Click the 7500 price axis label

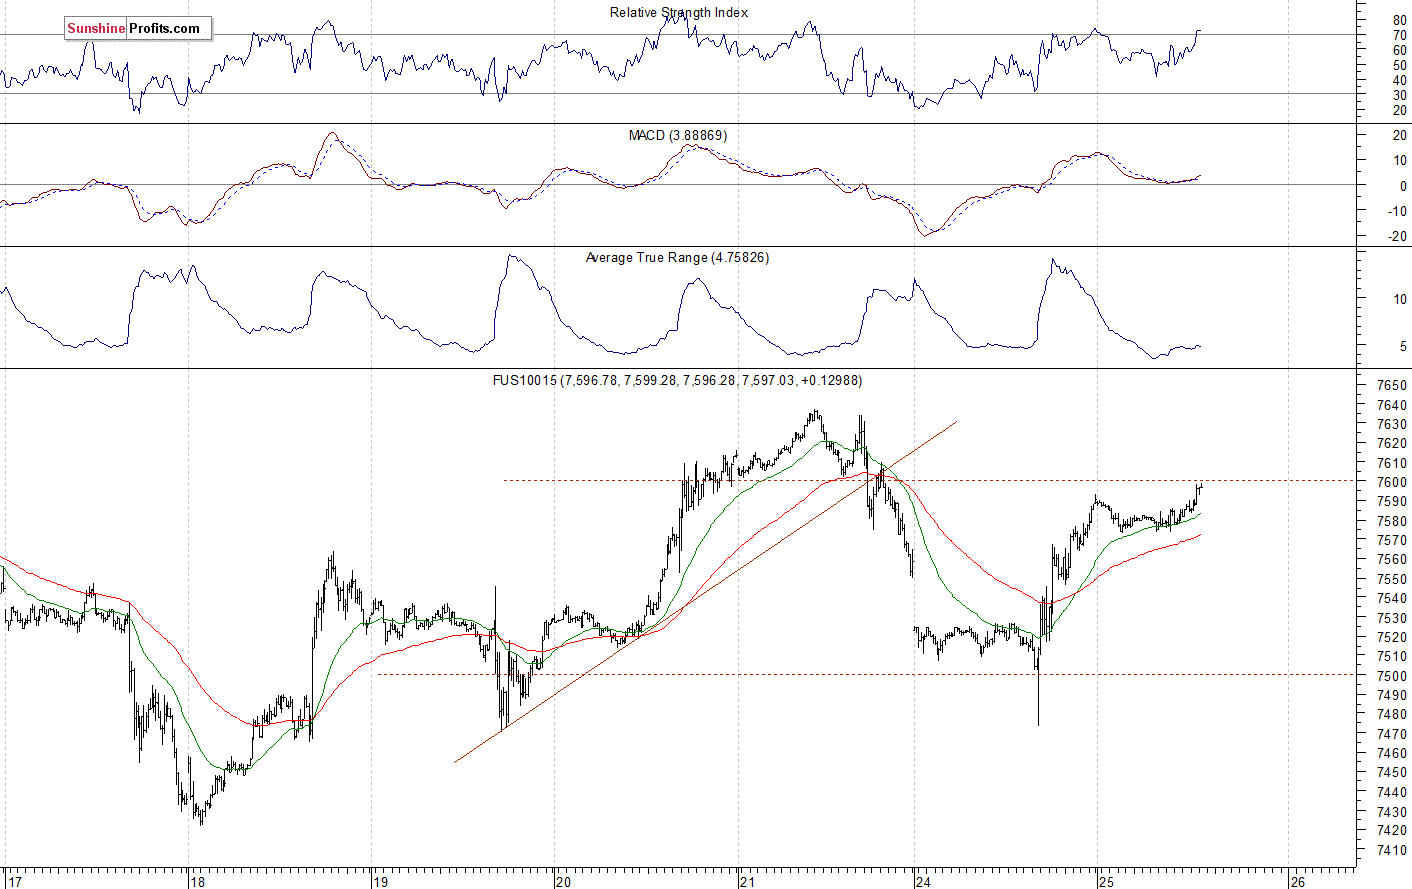(1392, 676)
